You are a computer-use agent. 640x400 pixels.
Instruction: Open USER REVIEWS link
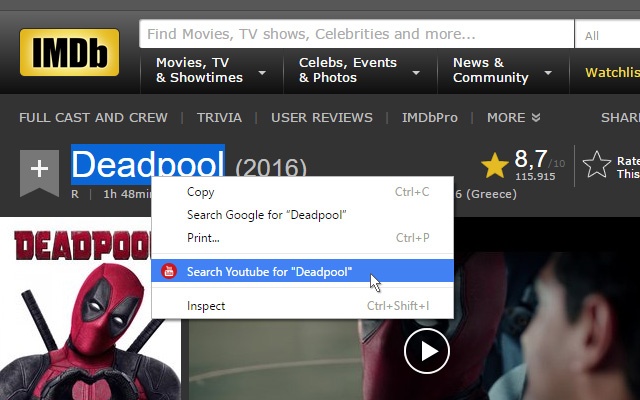click(322, 118)
